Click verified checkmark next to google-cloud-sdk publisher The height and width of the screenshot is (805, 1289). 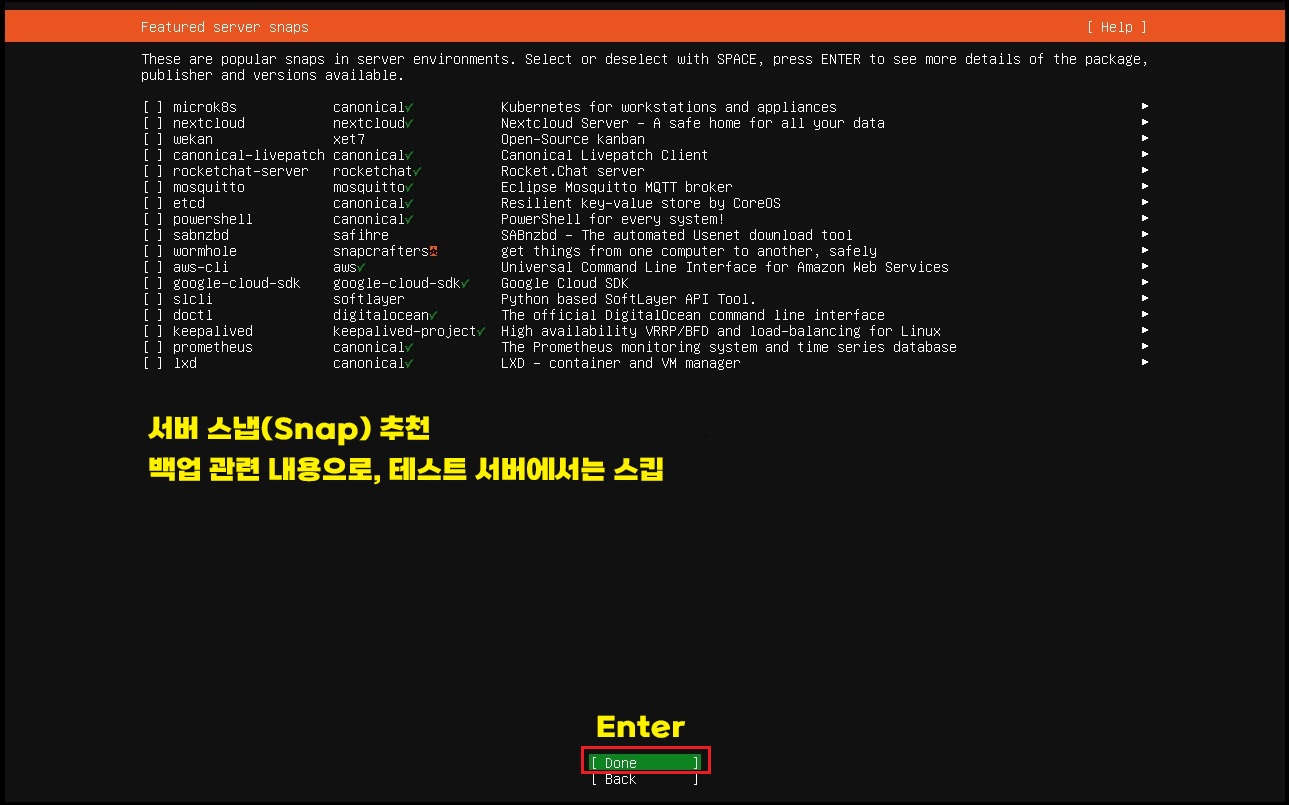coord(466,283)
